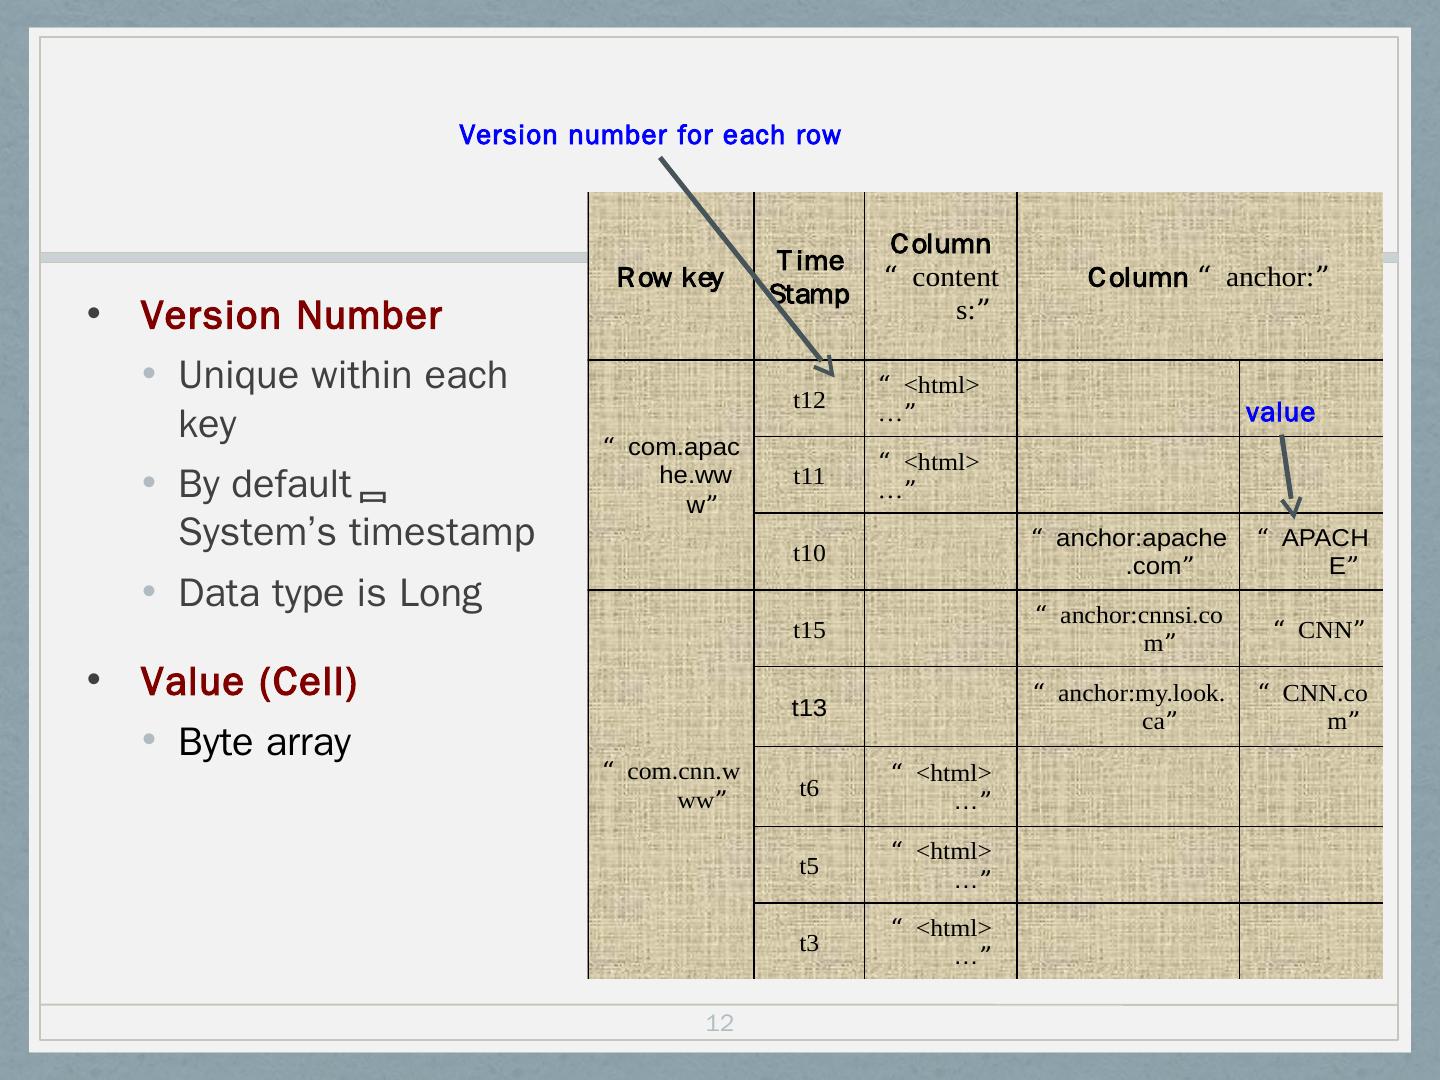
Task: Click the t12 timestamp cell
Action: pos(809,400)
